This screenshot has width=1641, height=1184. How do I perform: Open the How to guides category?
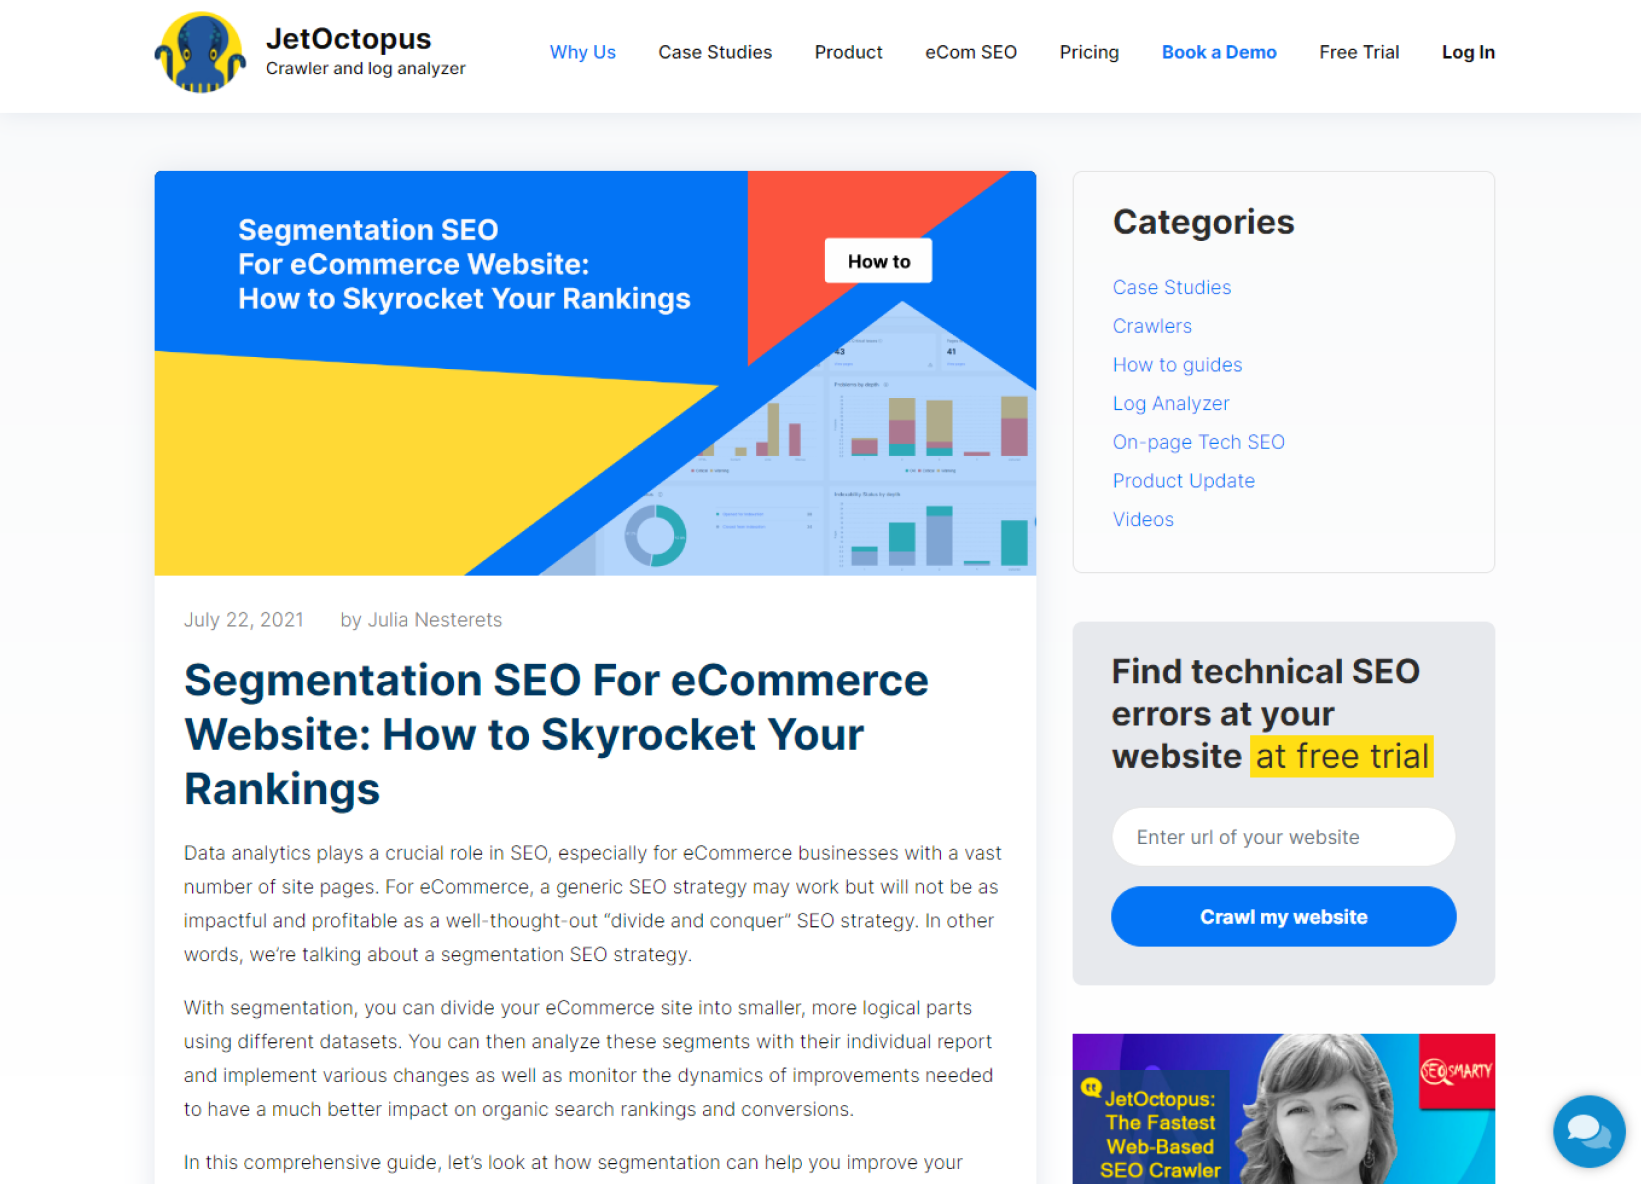pos(1177,365)
